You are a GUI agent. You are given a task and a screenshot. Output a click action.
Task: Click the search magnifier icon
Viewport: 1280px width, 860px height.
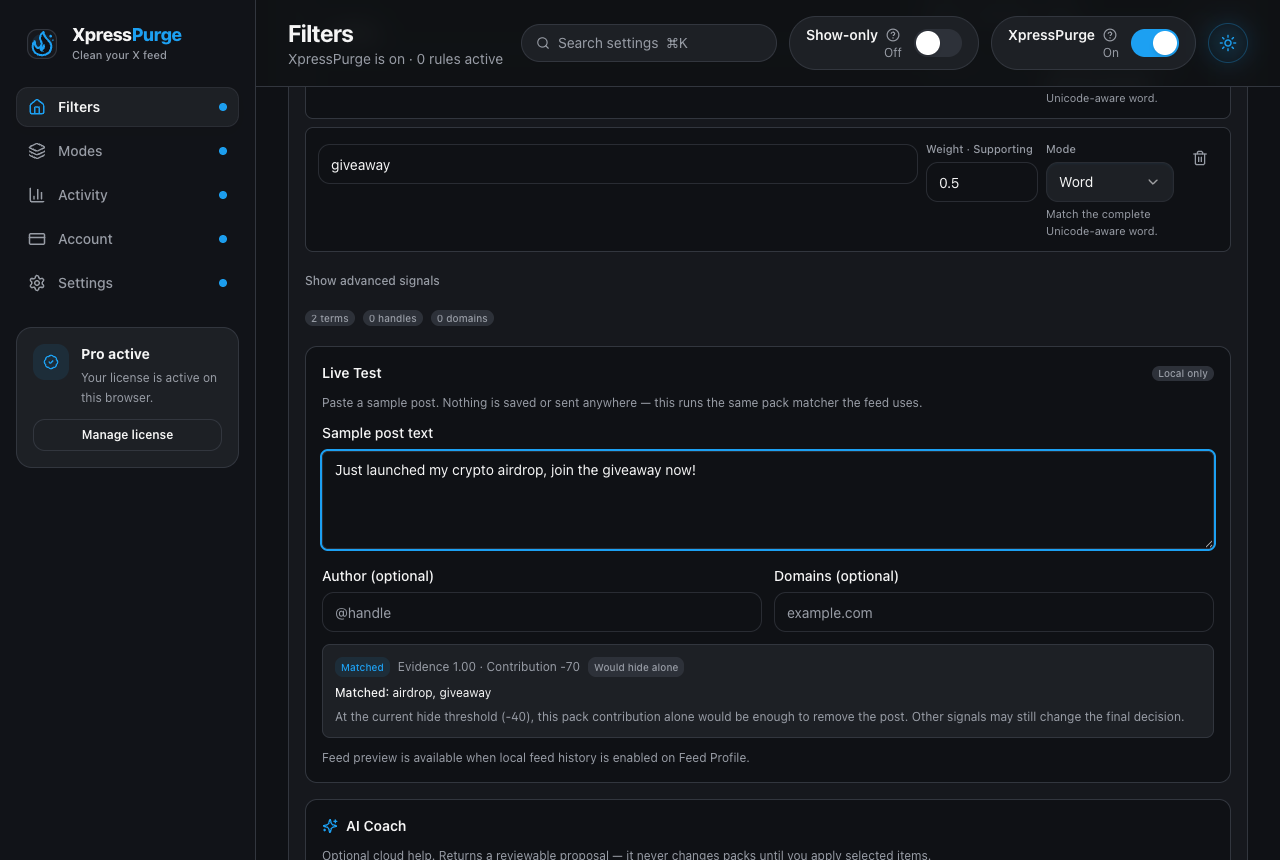click(x=543, y=43)
